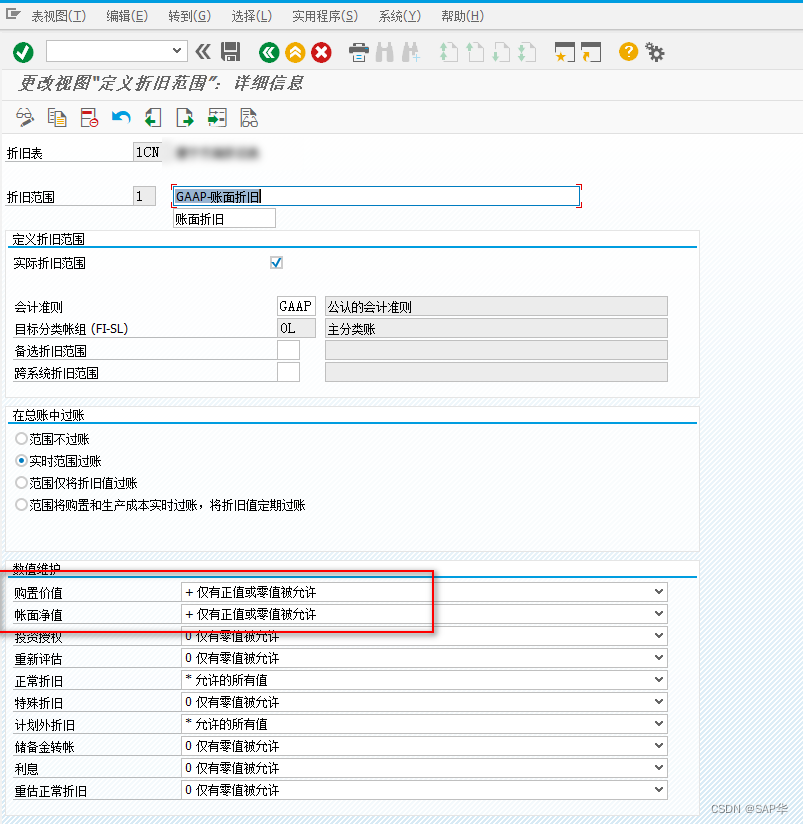Click the Save icon in the toolbar
The width and height of the screenshot is (803, 824).
coord(230,52)
